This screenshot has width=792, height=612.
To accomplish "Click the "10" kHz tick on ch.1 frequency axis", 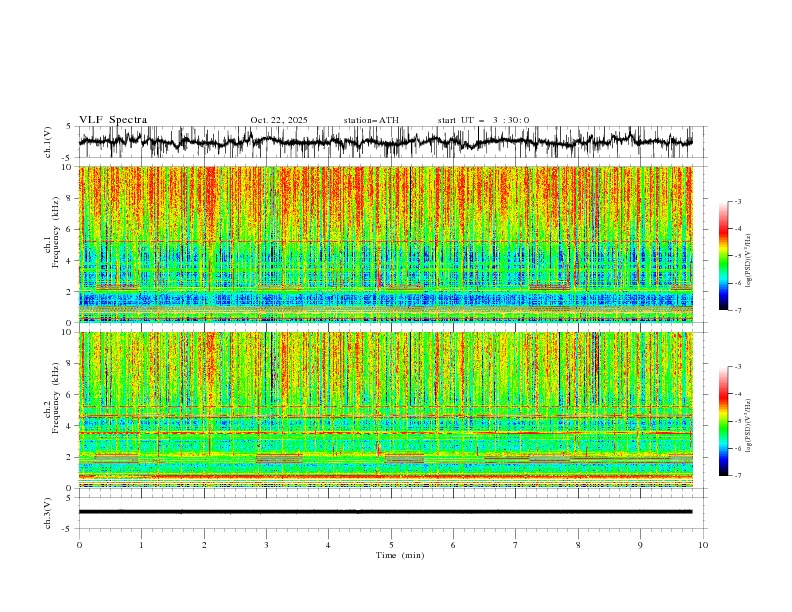I will [68, 167].
